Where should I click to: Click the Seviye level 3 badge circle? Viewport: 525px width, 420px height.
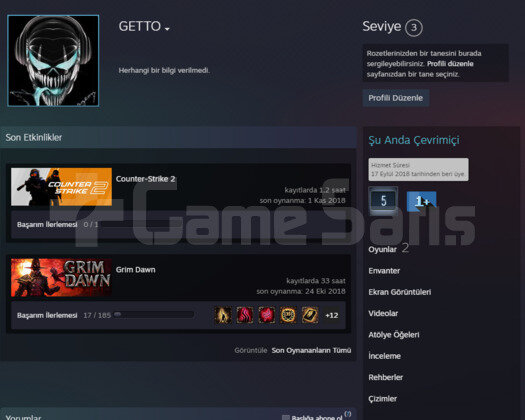[414, 27]
